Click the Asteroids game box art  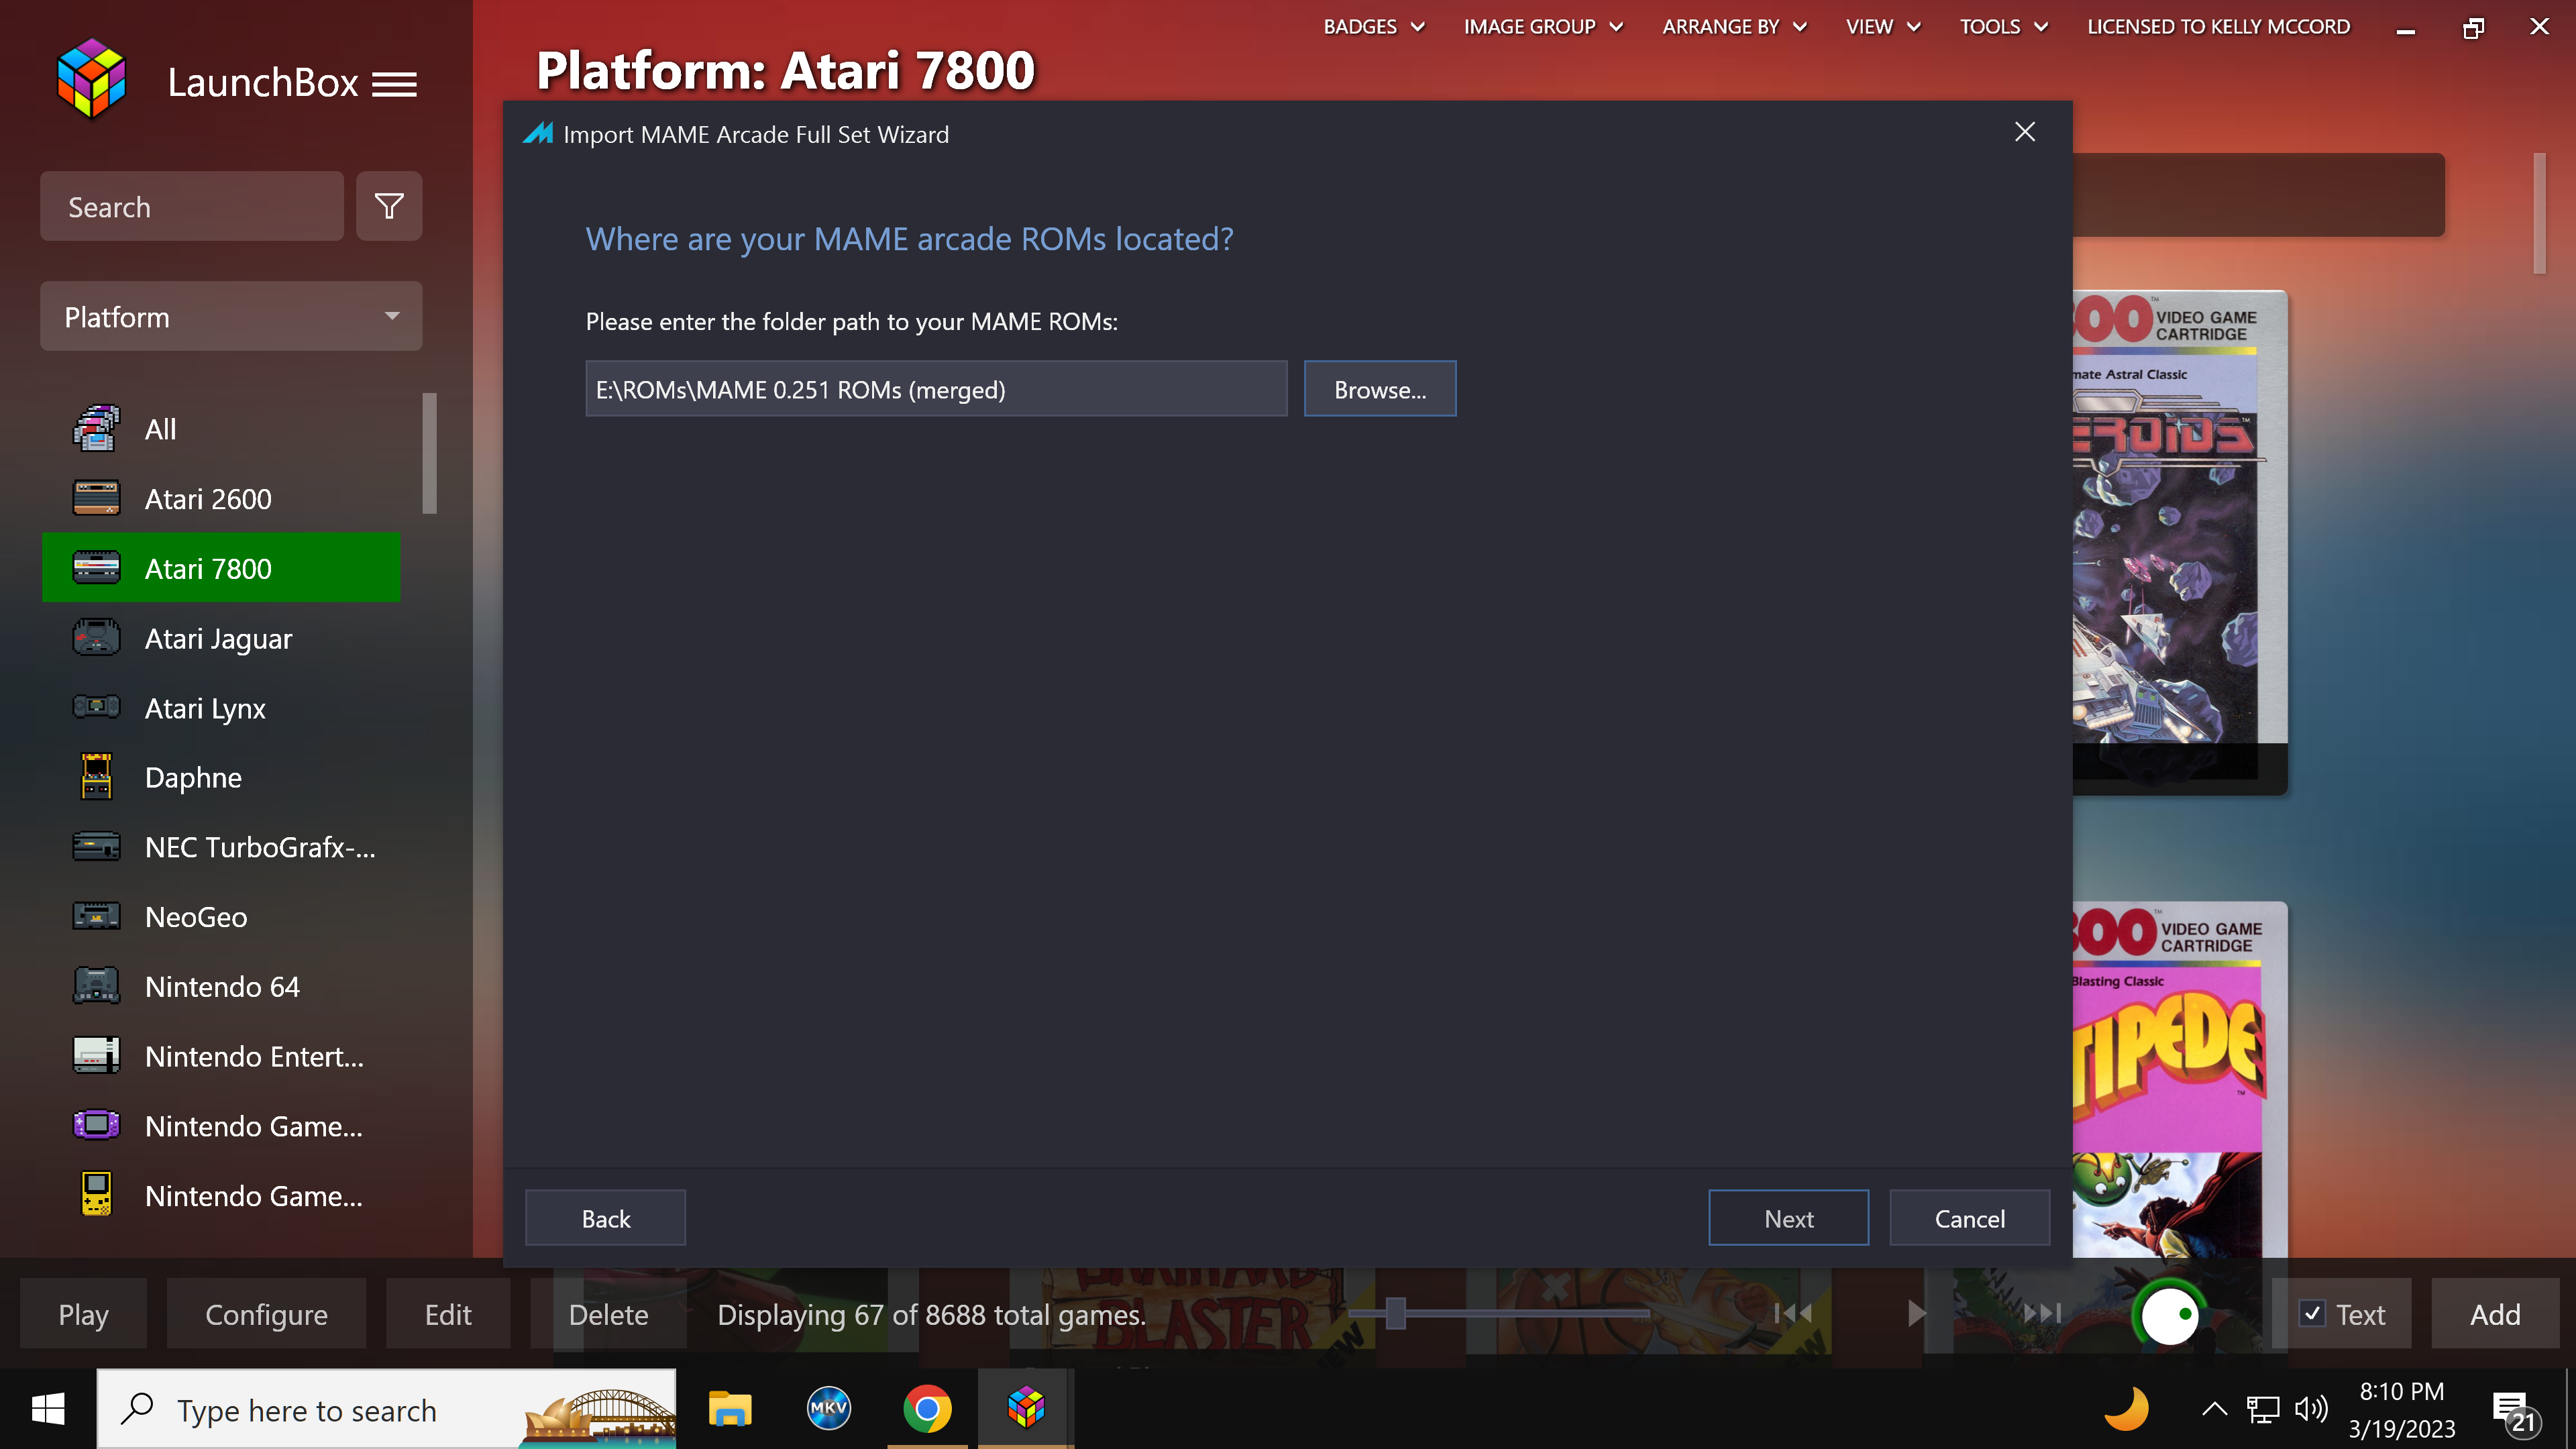(x=2180, y=542)
